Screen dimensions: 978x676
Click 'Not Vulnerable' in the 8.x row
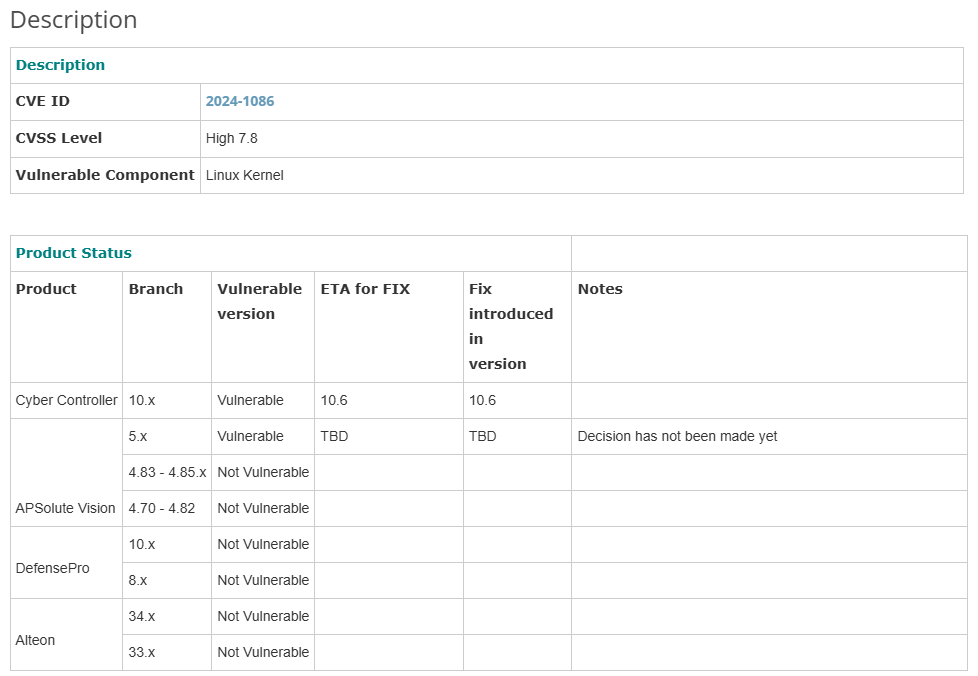263,581
